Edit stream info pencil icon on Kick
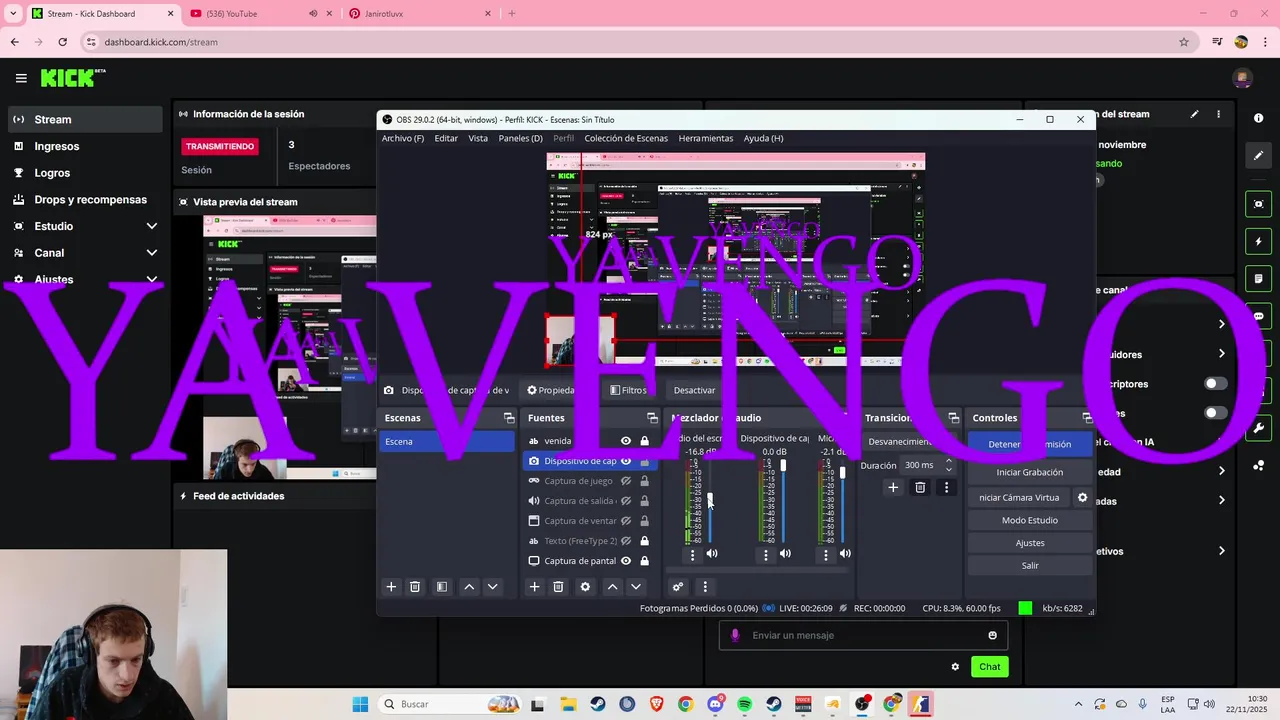 coord(1194,114)
